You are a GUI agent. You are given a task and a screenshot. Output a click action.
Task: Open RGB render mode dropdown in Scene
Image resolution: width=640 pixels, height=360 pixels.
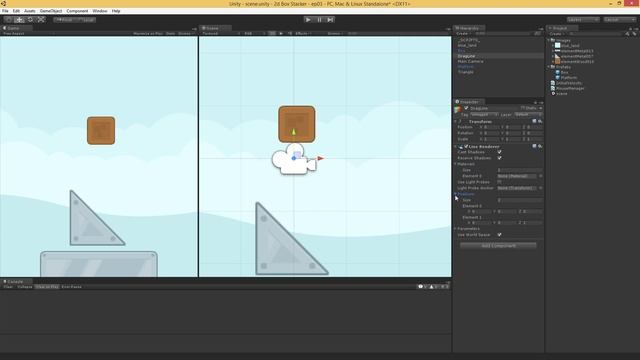tap(255, 33)
